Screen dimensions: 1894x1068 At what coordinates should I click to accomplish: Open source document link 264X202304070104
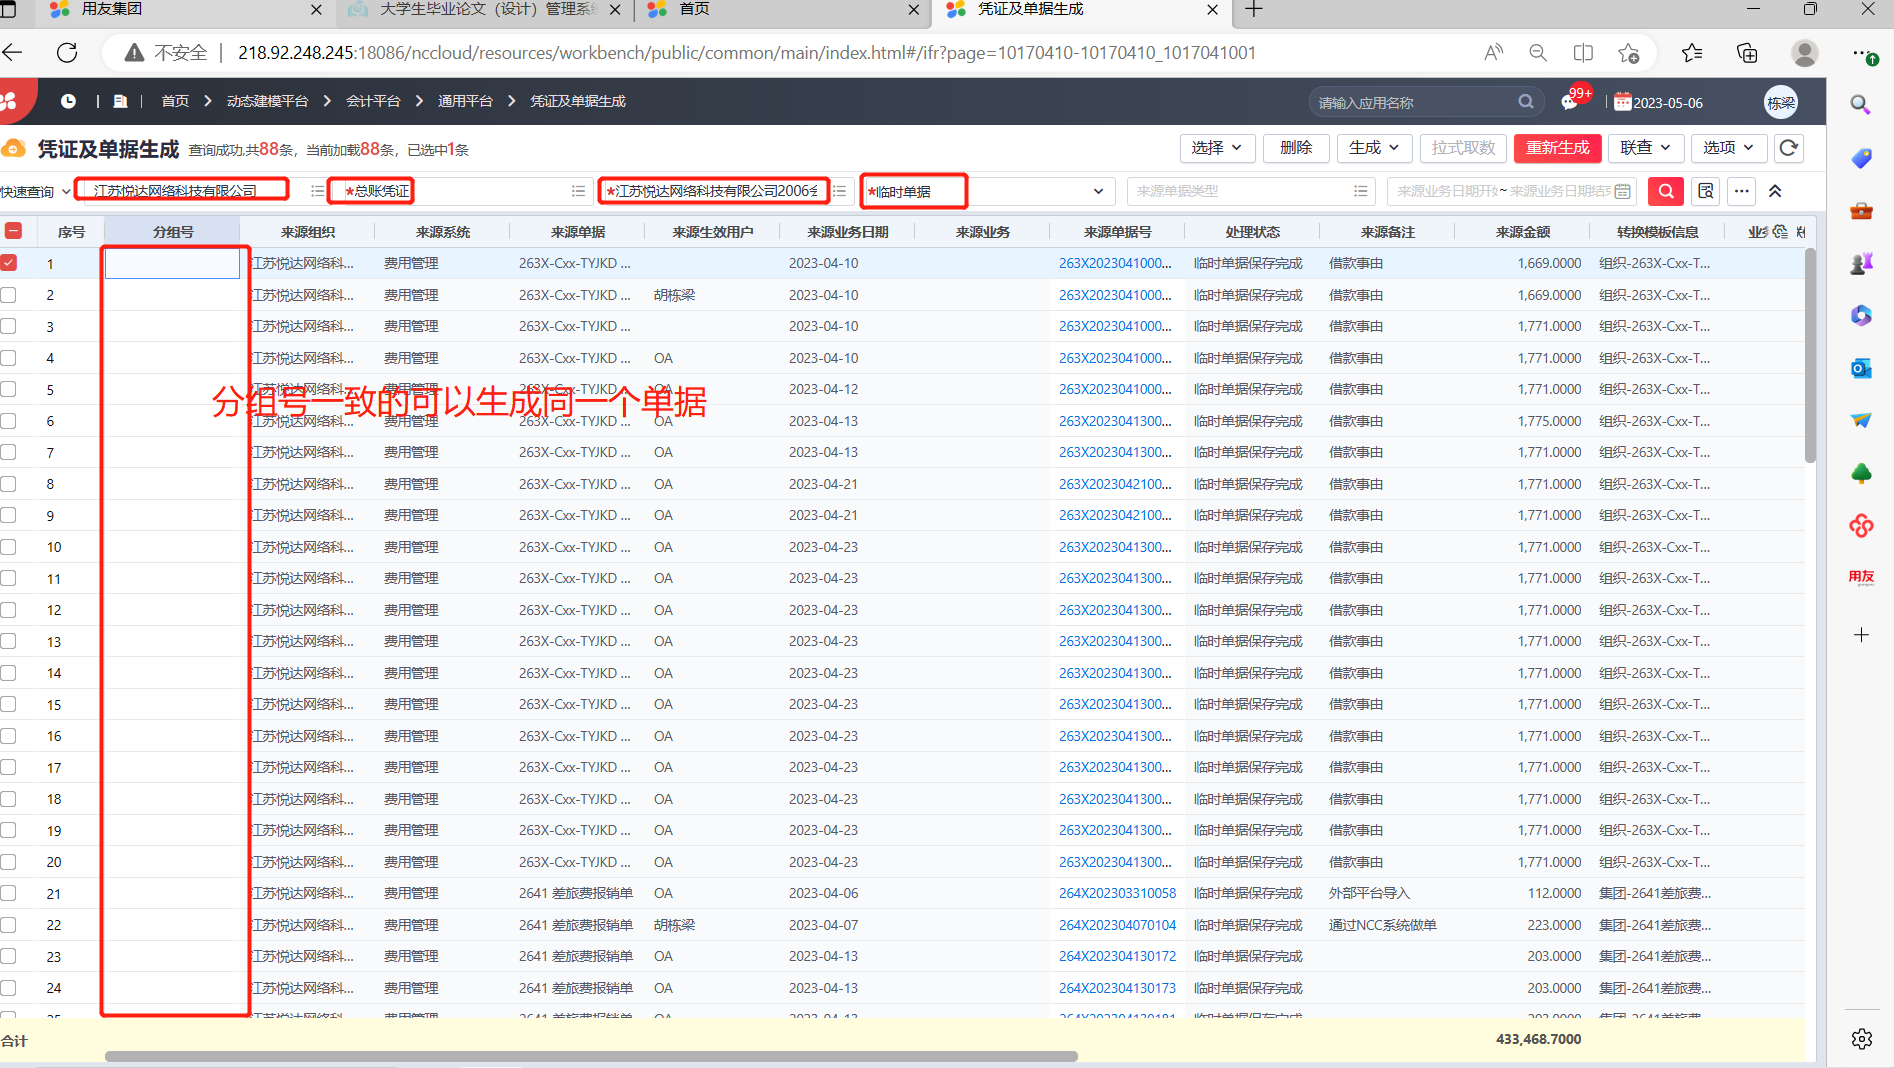1117,925
